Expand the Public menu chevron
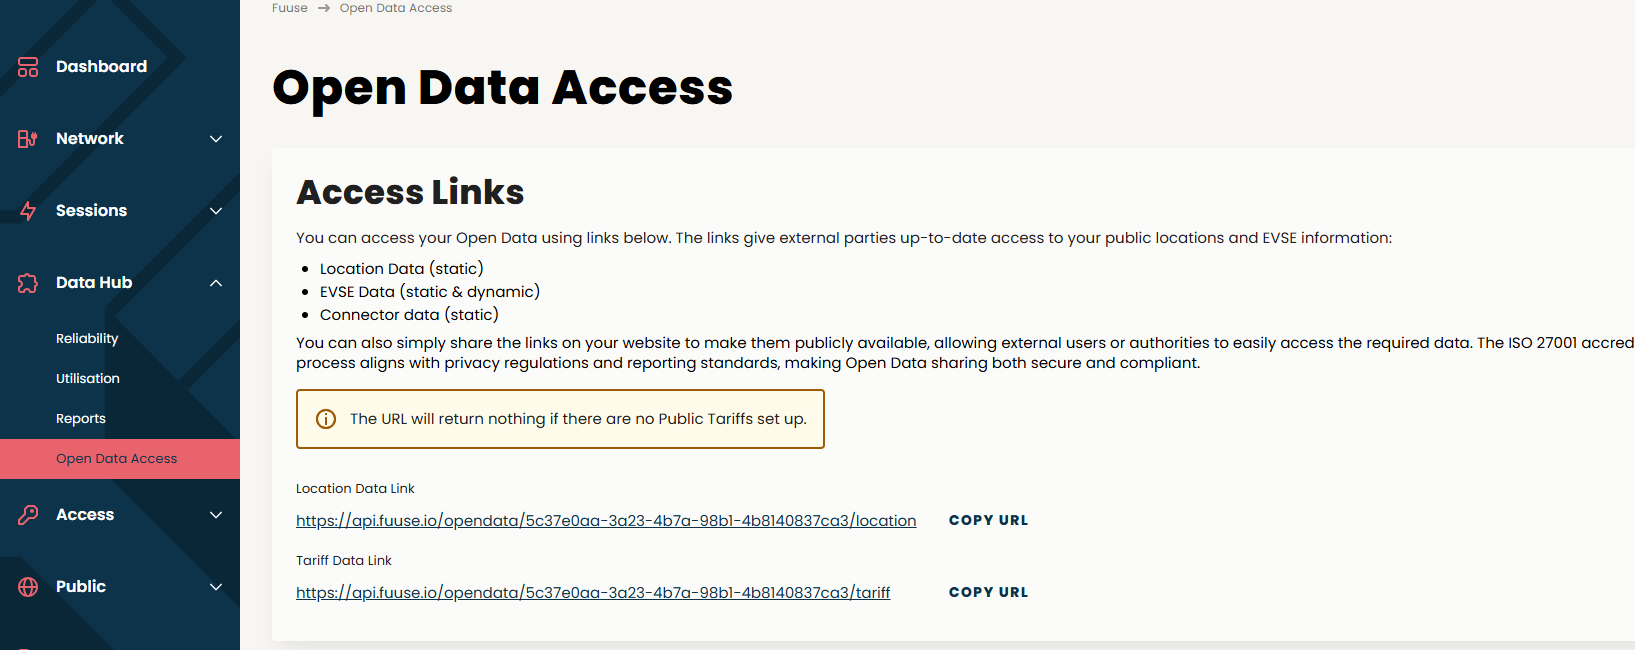1635x650 pixels. tap(216, 587)
